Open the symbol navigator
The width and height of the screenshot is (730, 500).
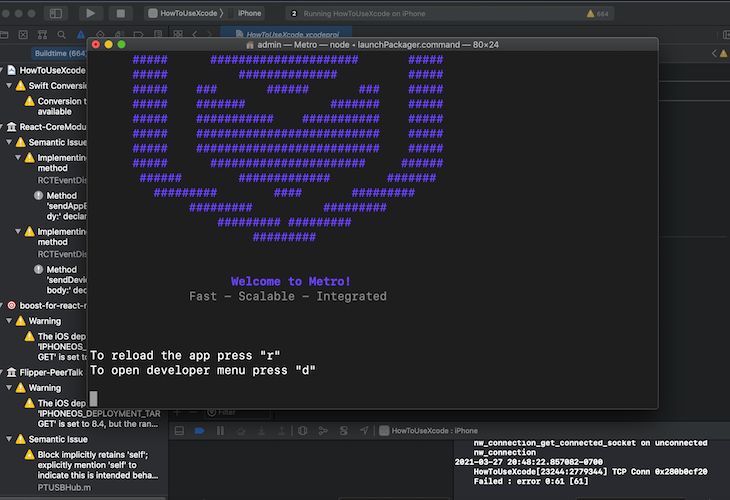click(42, 34)
